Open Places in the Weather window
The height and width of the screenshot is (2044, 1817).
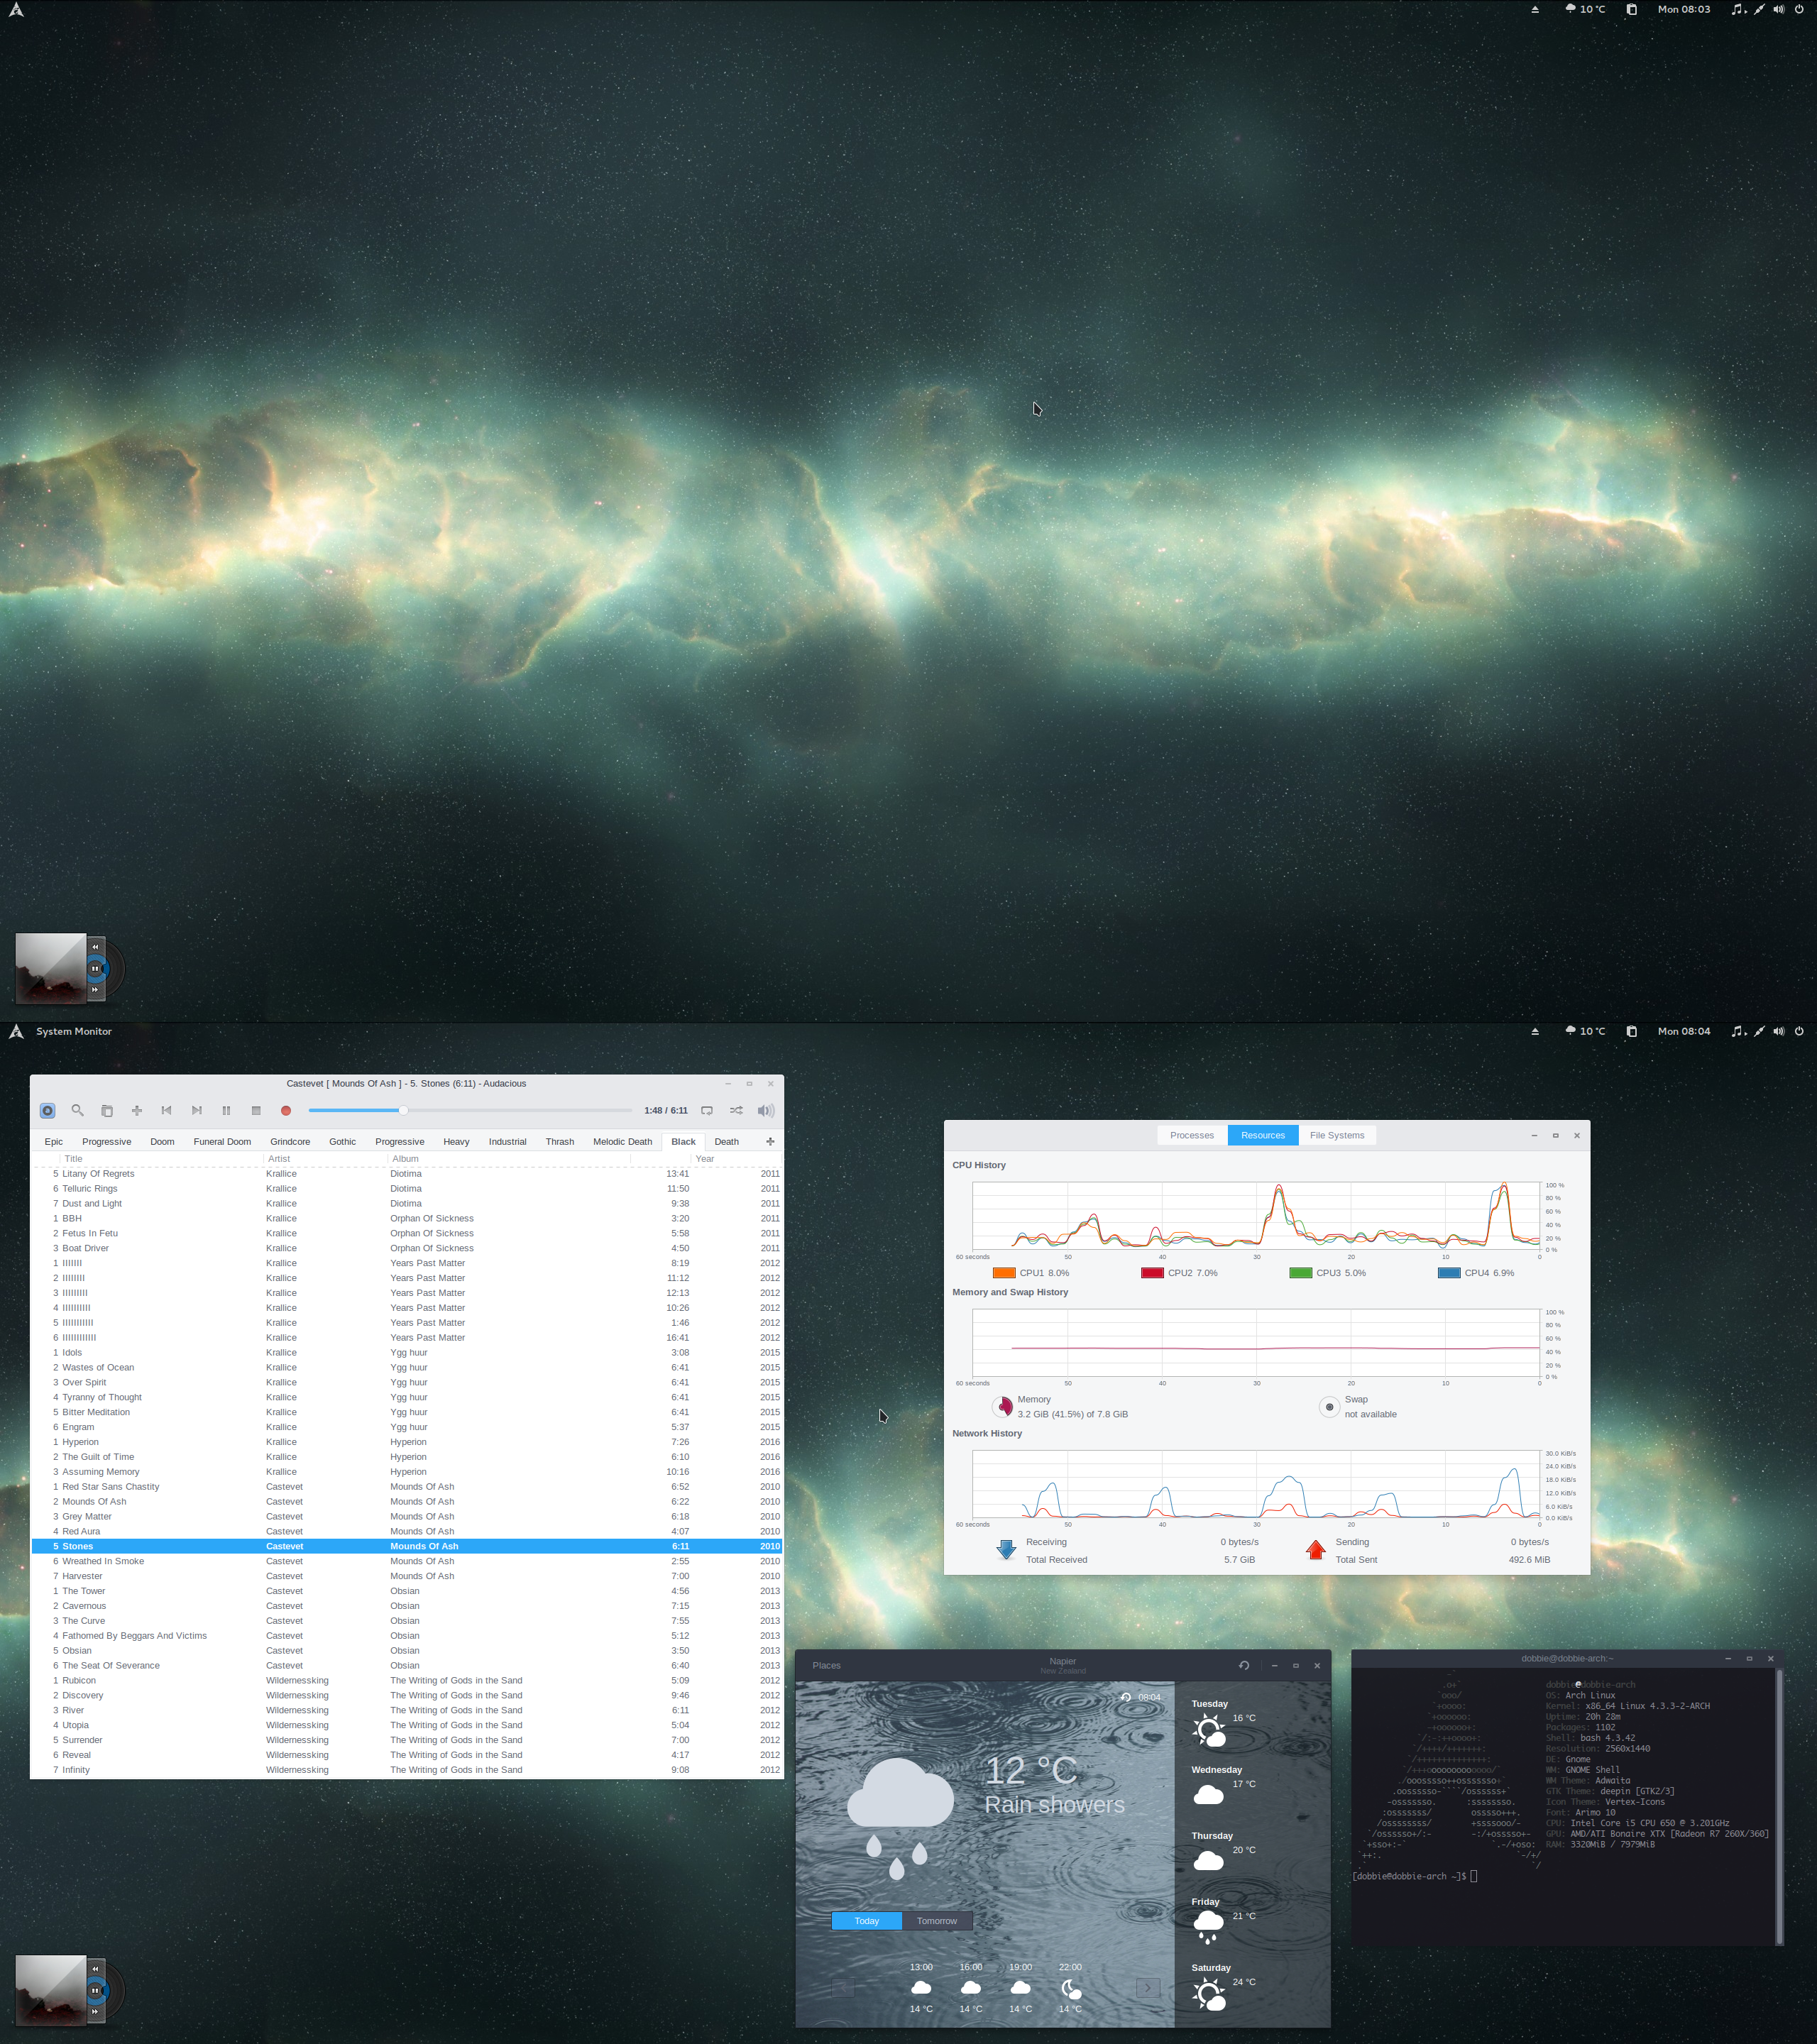pyautogui.click(x=827, y=1665)
